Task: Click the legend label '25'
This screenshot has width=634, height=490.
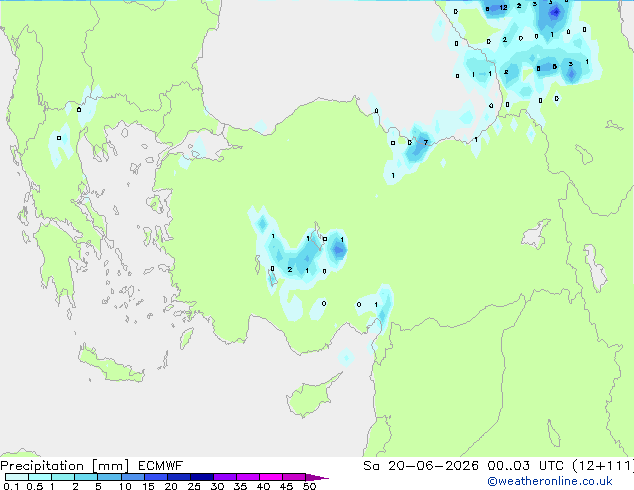Action: pyautogui.click(x=194, y=486)
